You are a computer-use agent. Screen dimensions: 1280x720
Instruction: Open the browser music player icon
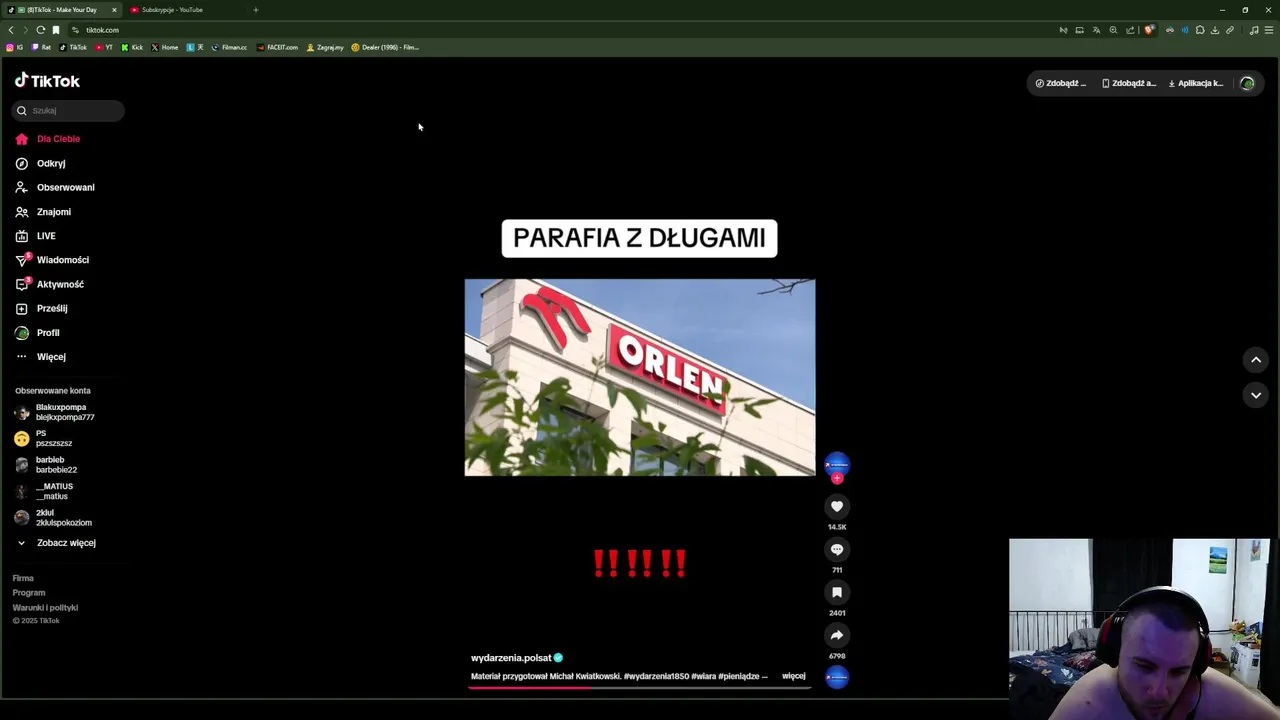pyautogui.click(x=1254, y=30)
